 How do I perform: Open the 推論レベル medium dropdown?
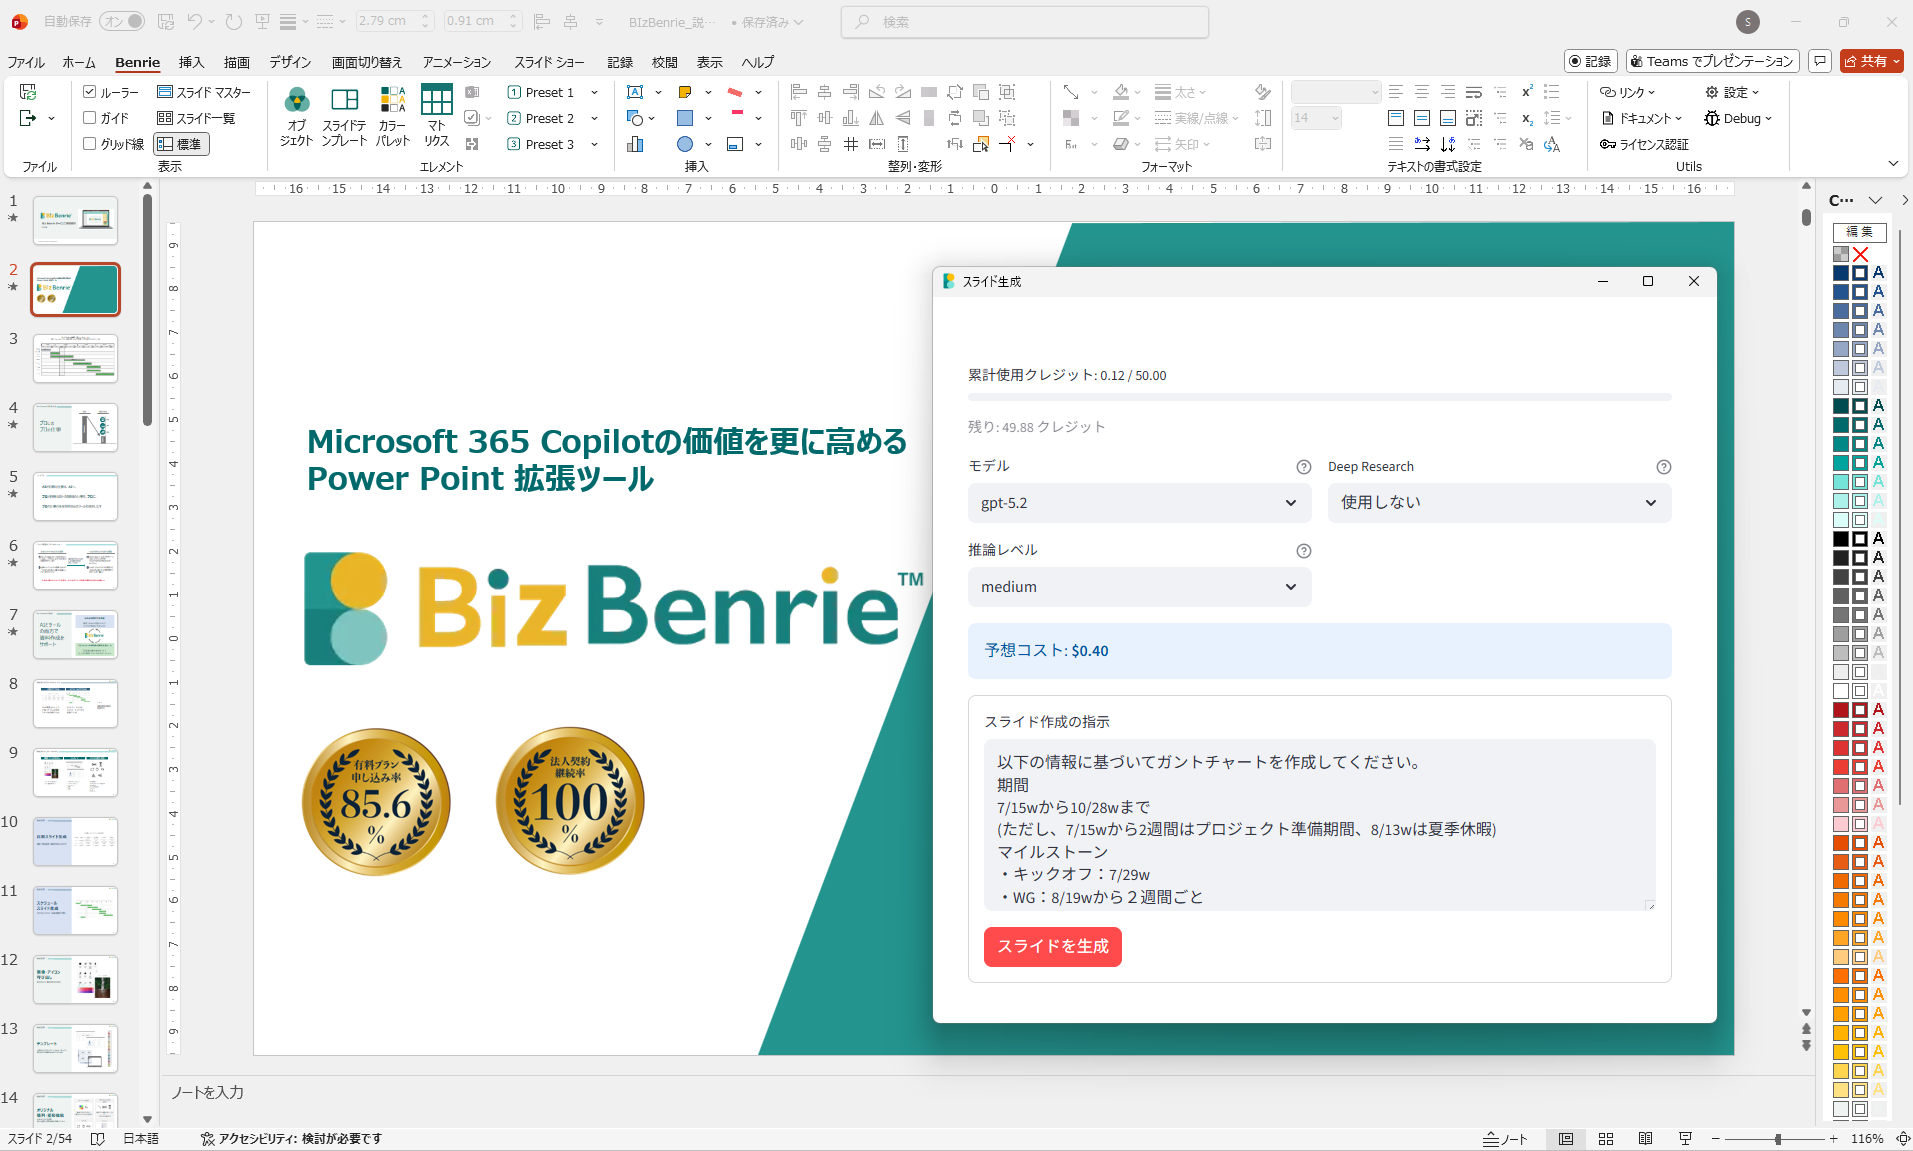[1138, 587]
